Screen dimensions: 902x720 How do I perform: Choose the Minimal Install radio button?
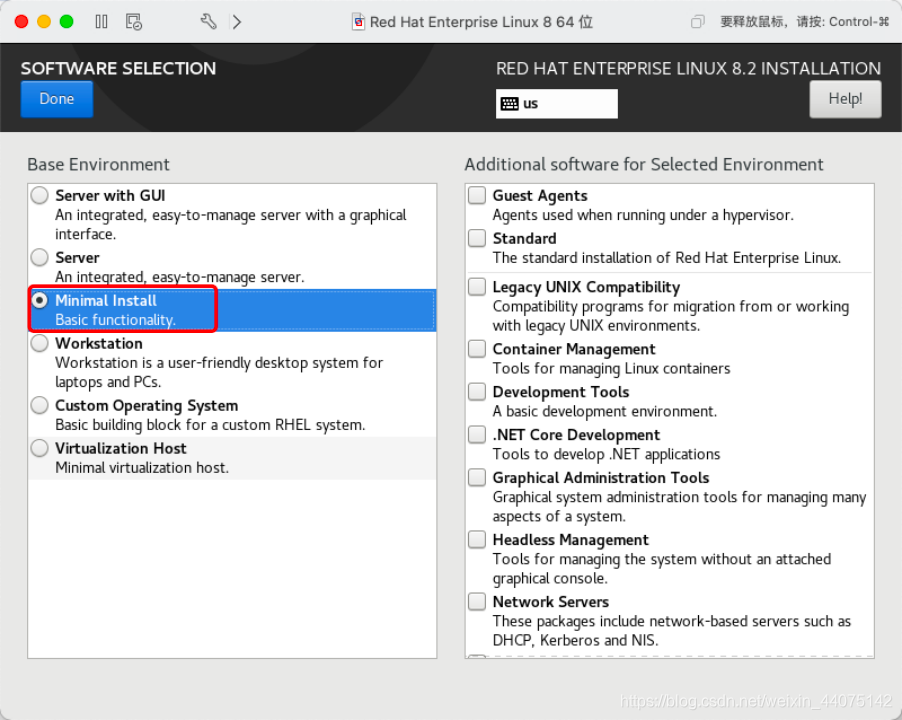pos(40,300)
